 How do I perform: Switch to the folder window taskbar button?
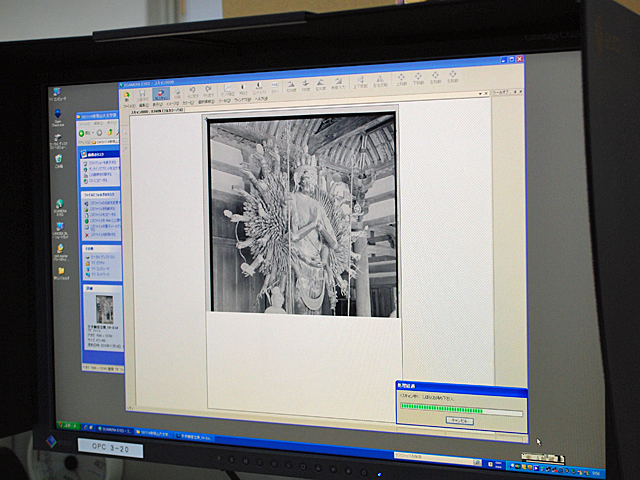coord(153,433)
